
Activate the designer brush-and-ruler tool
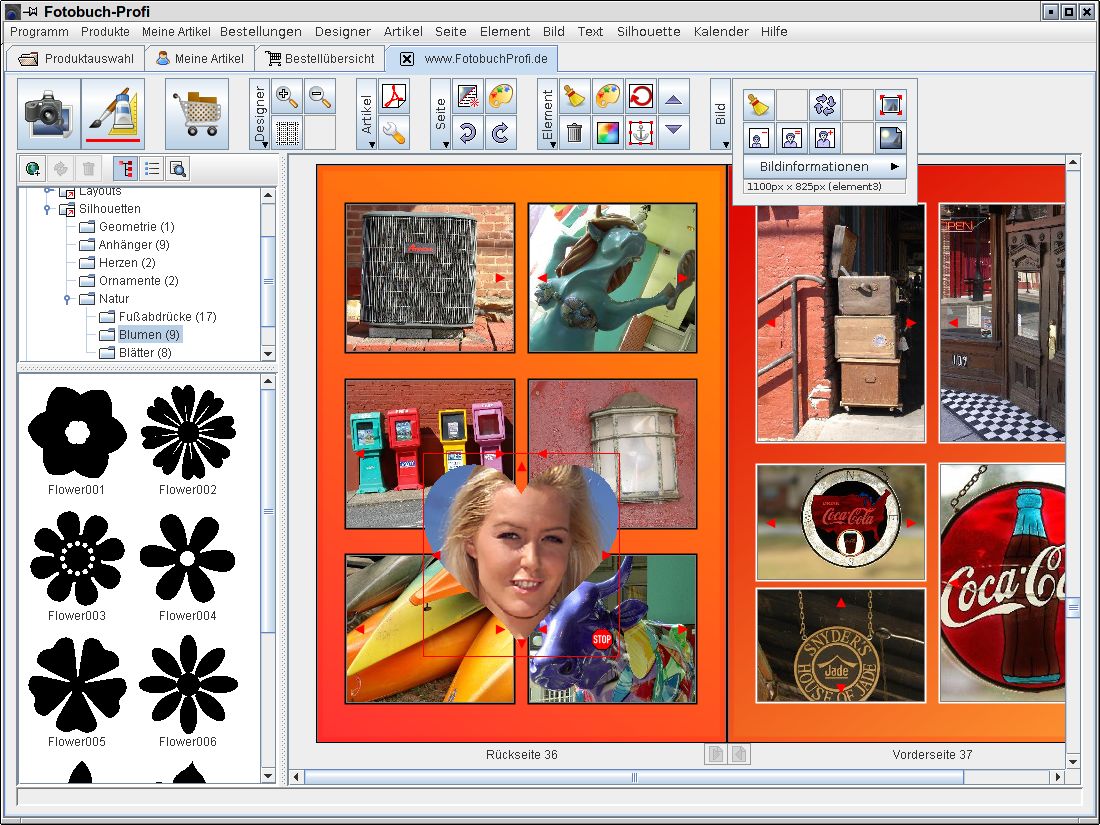click(x=113, y=114)
